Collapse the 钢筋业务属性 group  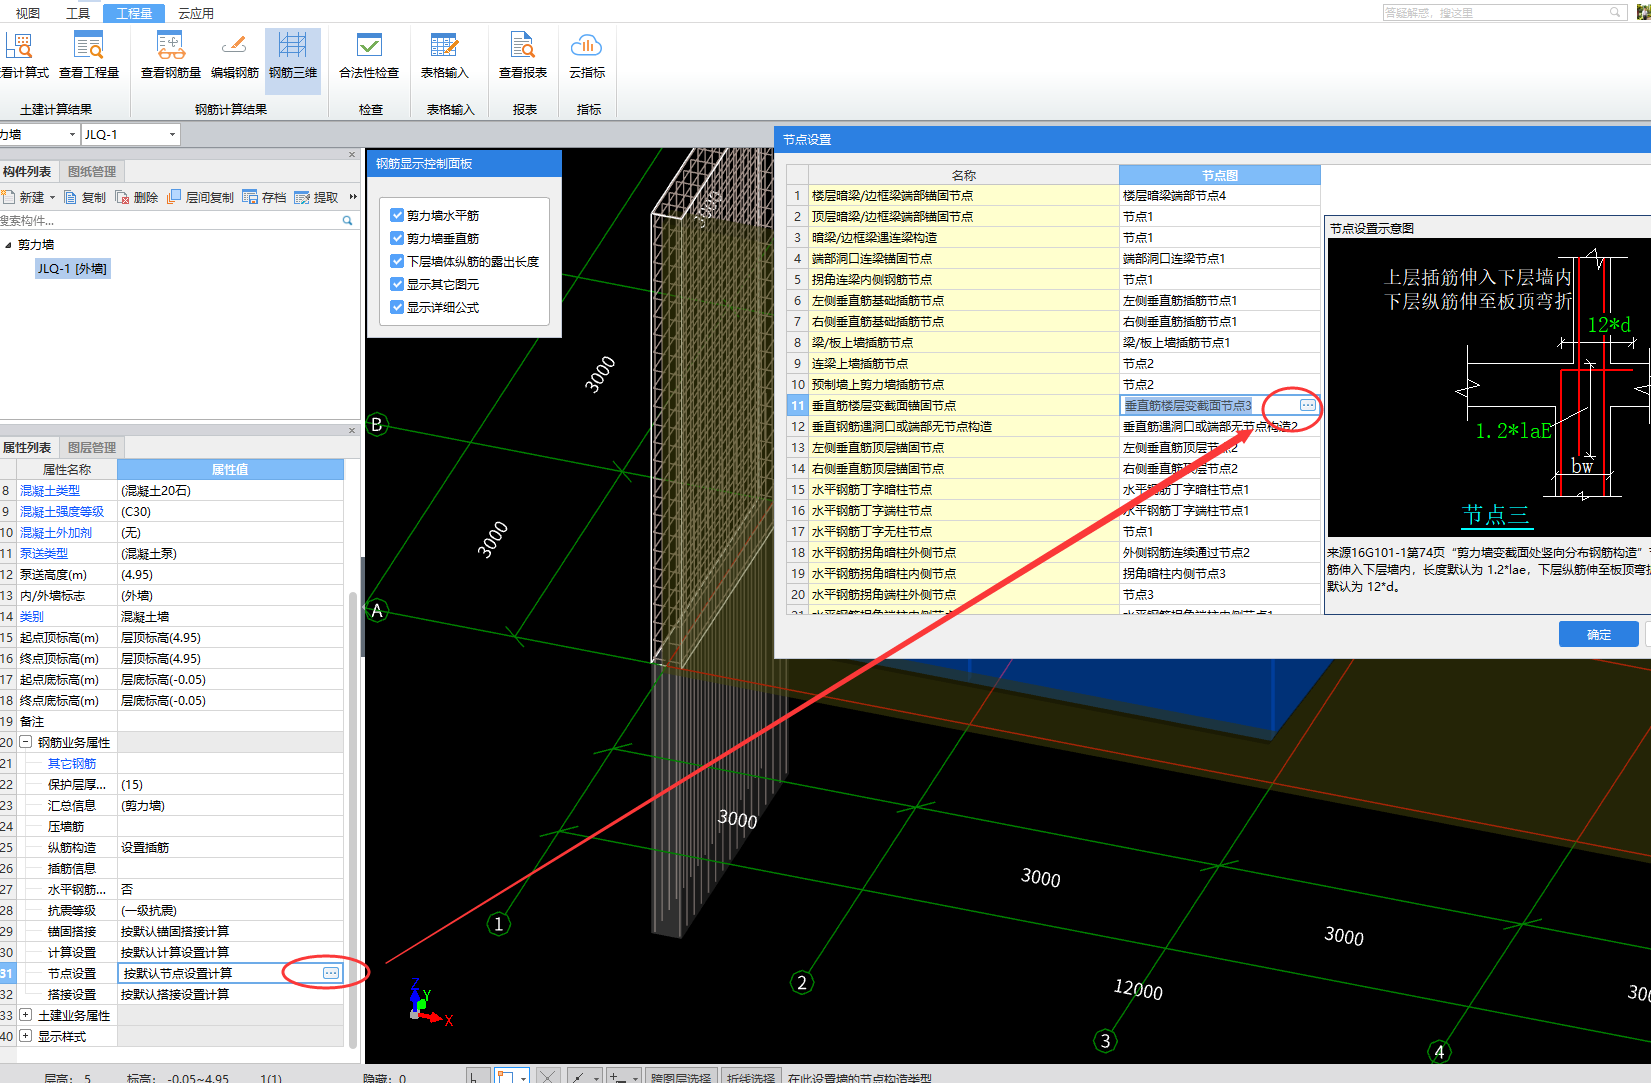click(x=26, y=742)
